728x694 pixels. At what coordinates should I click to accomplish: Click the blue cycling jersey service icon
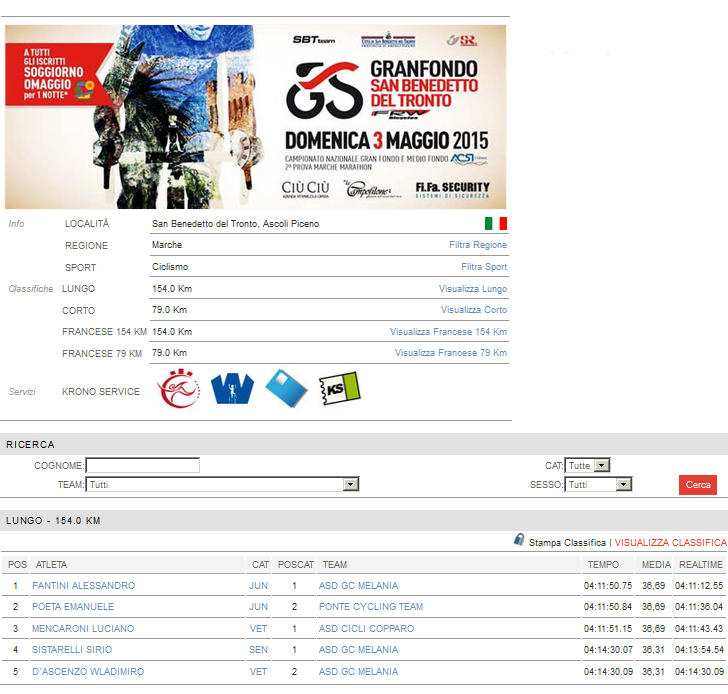coord(232,389)
